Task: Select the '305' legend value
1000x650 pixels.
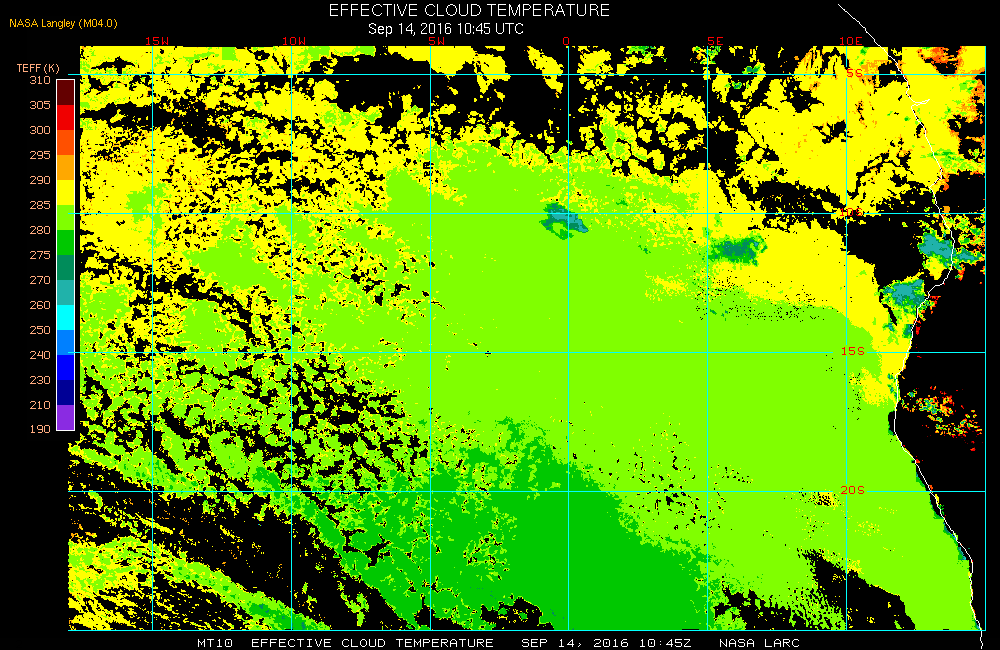Action: click(40, 105)
